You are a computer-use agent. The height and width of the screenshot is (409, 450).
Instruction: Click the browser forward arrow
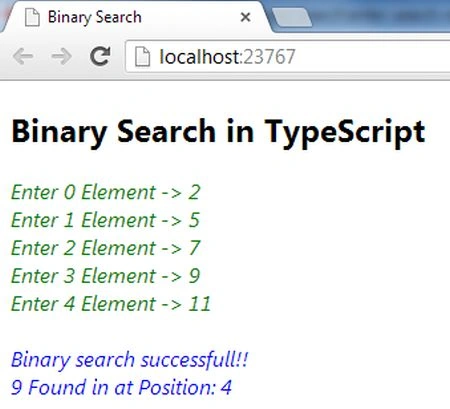[x=62, y=57]
